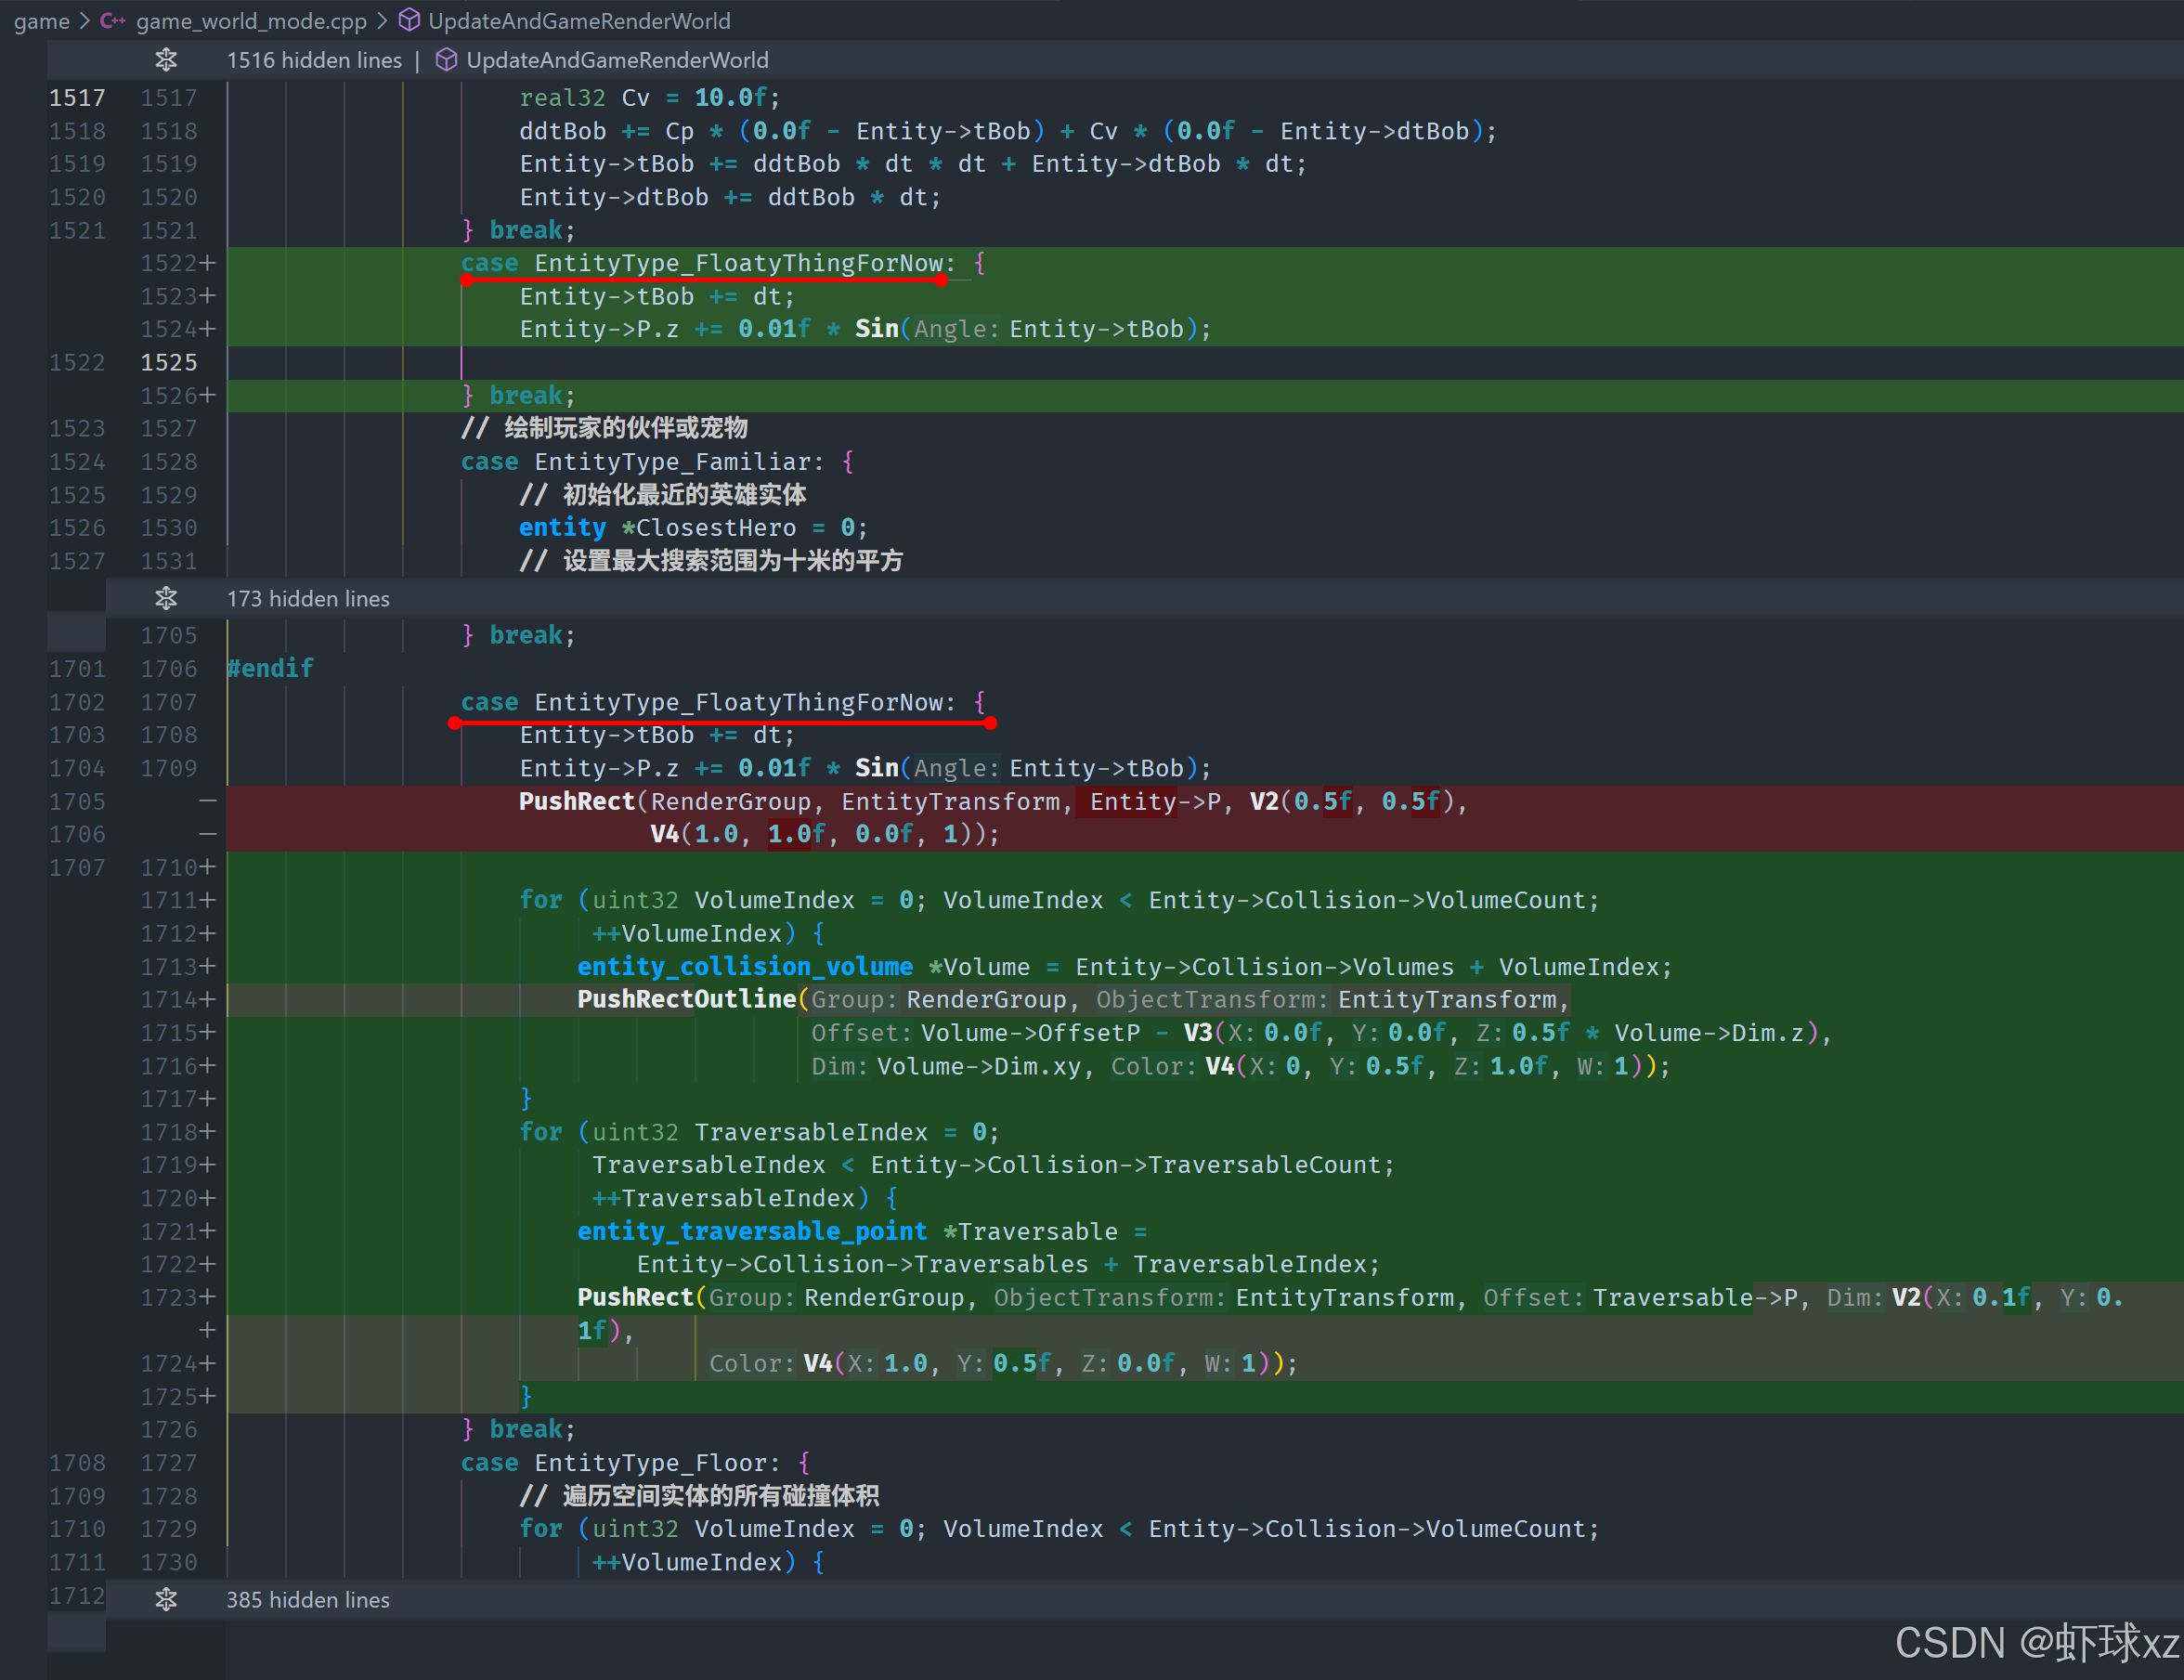The height and width of the screenshot is (1680, 2184).
Task: Click the plus marker next to line 1522
Action: pos(207,263)
